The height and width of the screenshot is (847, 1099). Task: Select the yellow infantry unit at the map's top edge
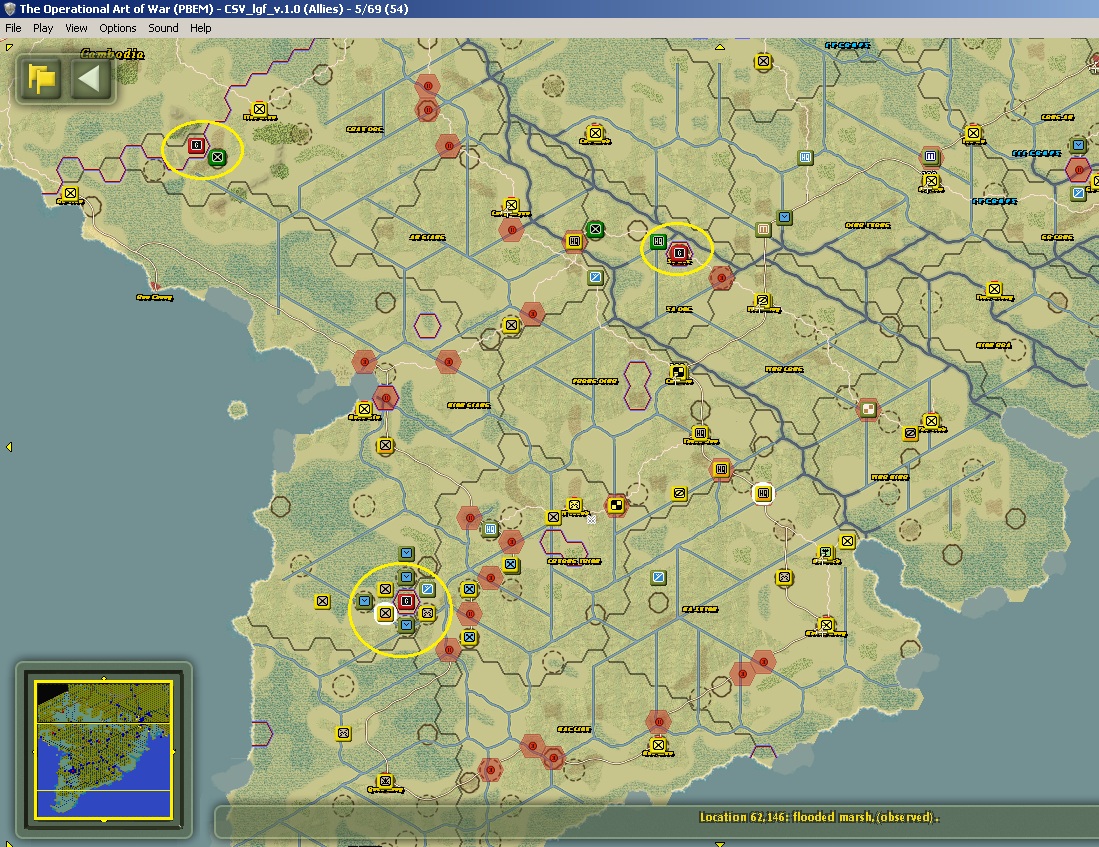point(763,61)
